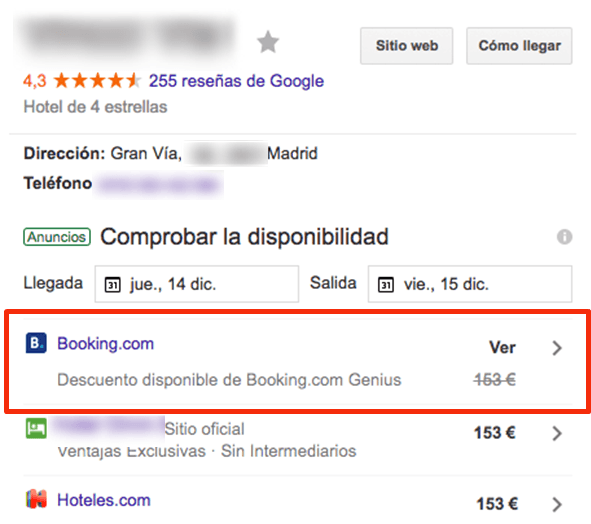Click the green hotel bed icon
Viewport: 591px width, 524px height.
click(x=36, y=428)
